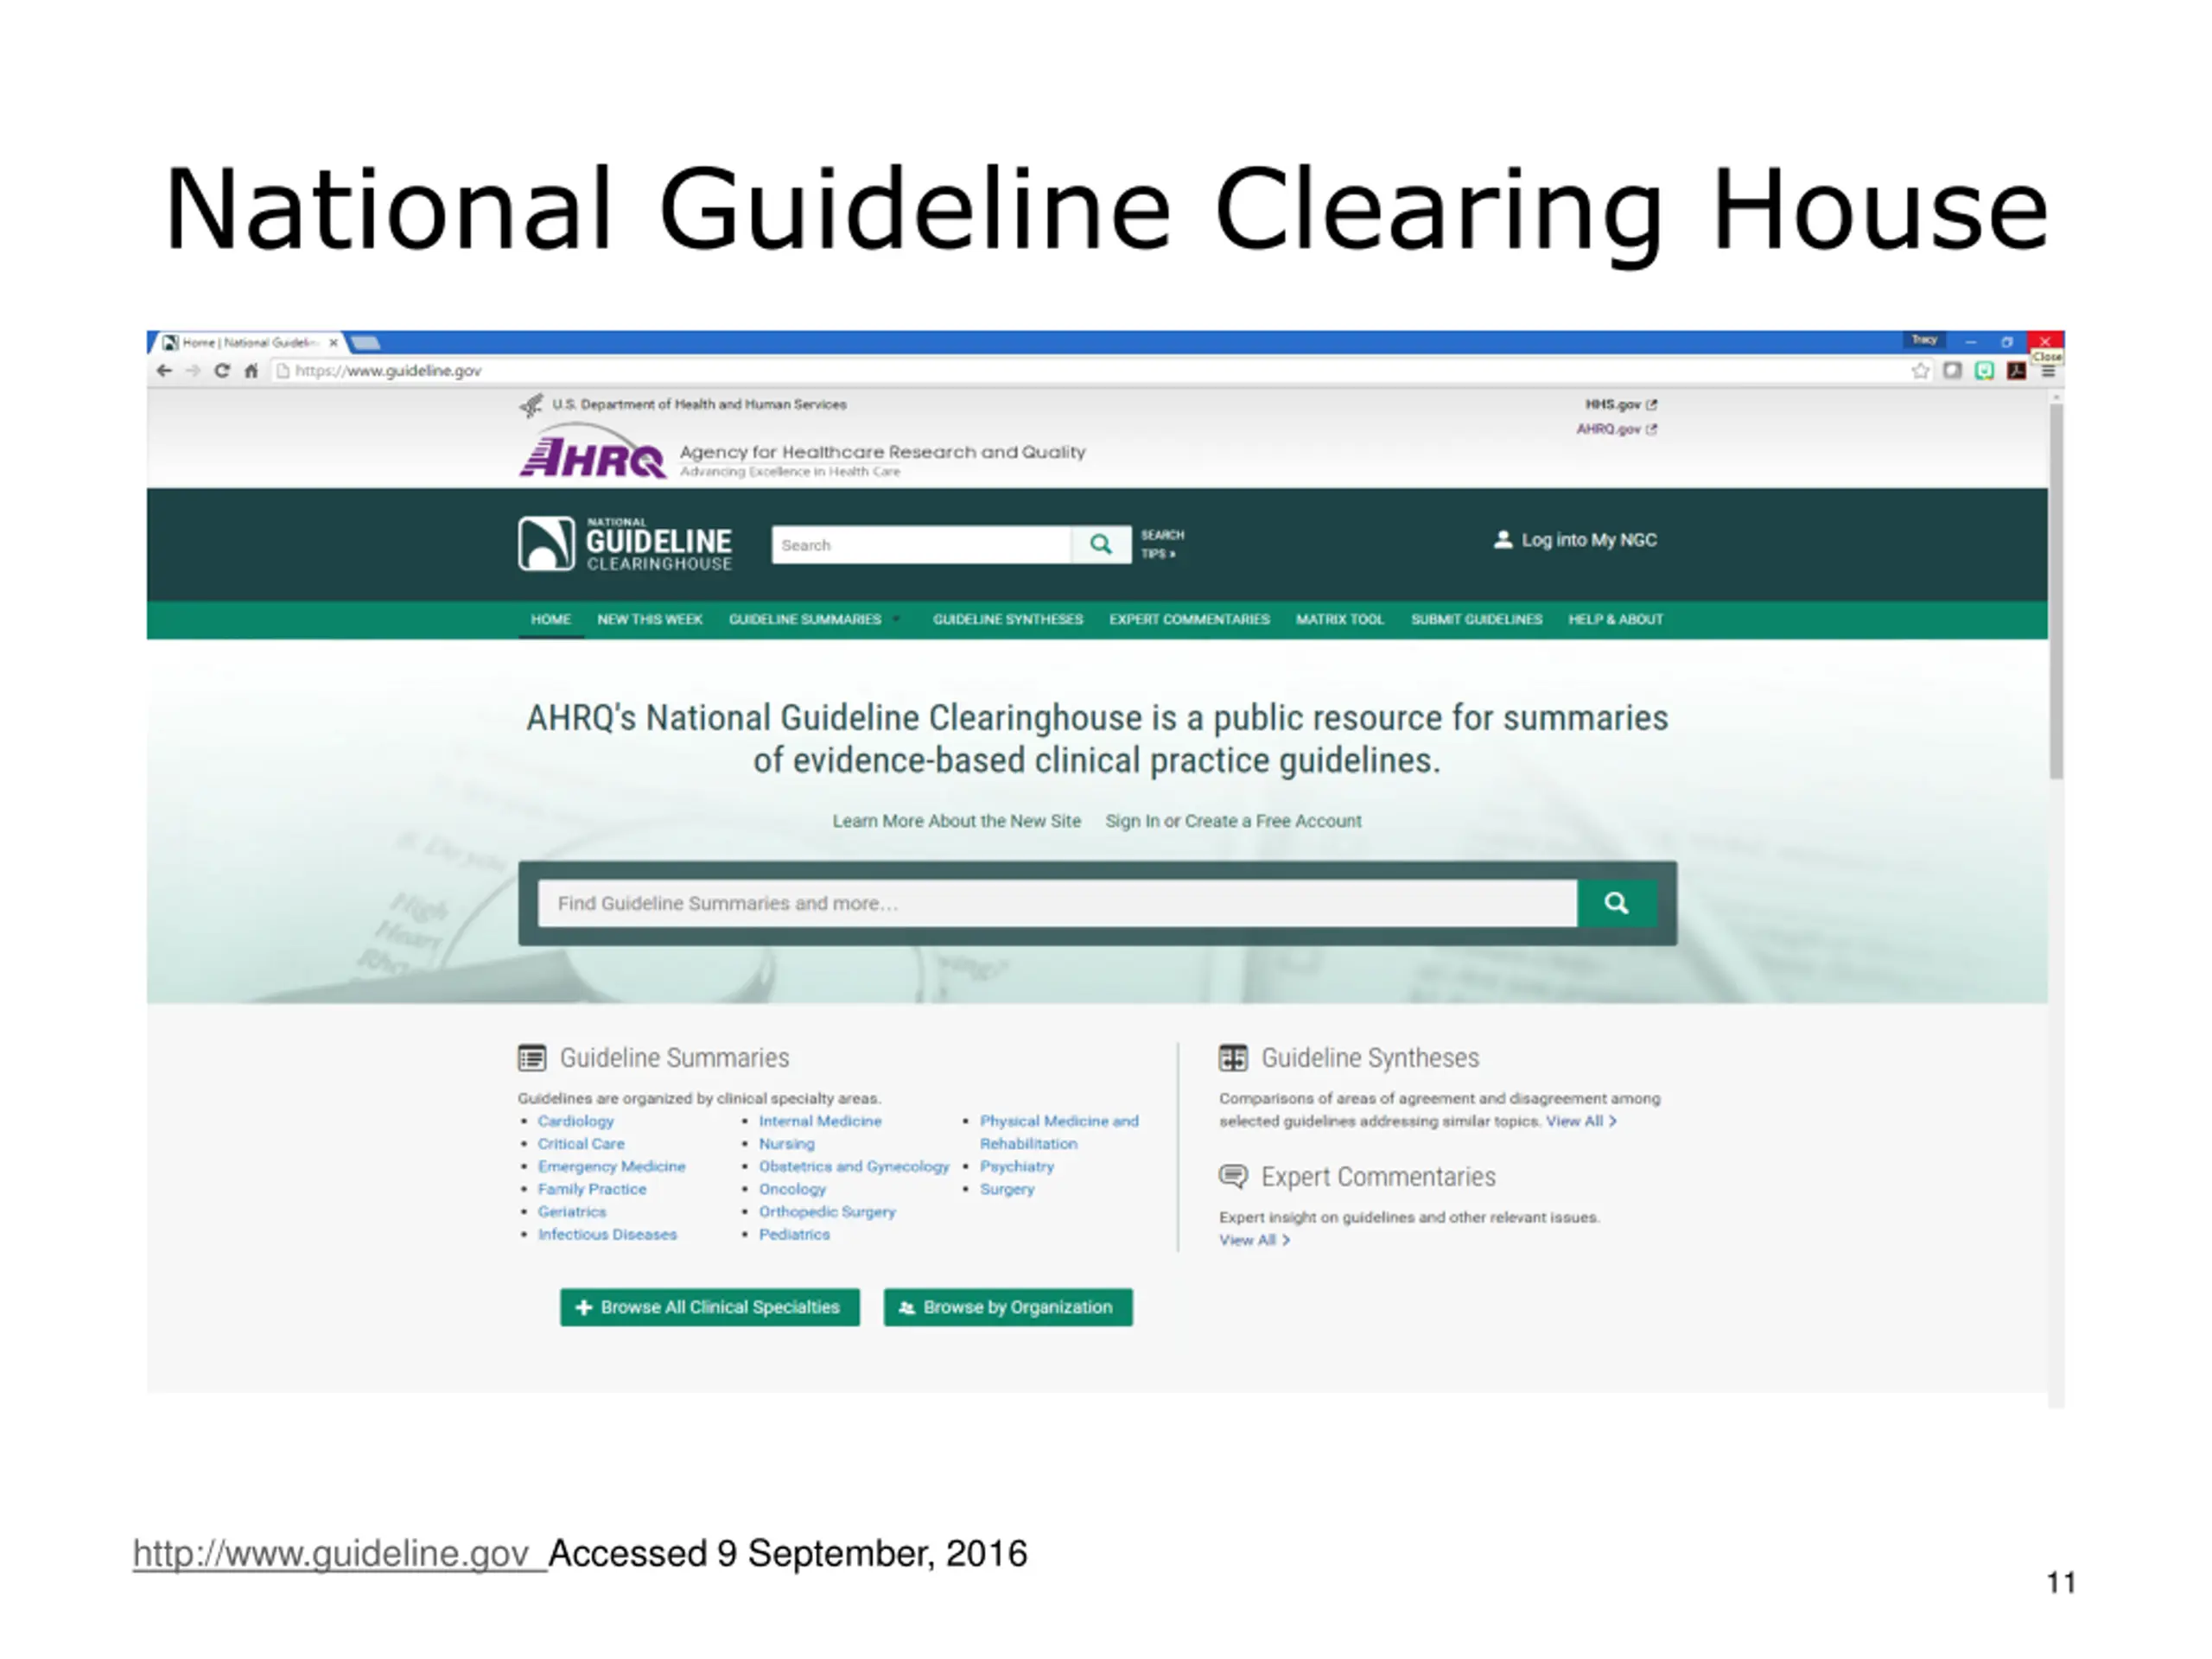
Task: Open the browser home icon
Action: [251, 371]
